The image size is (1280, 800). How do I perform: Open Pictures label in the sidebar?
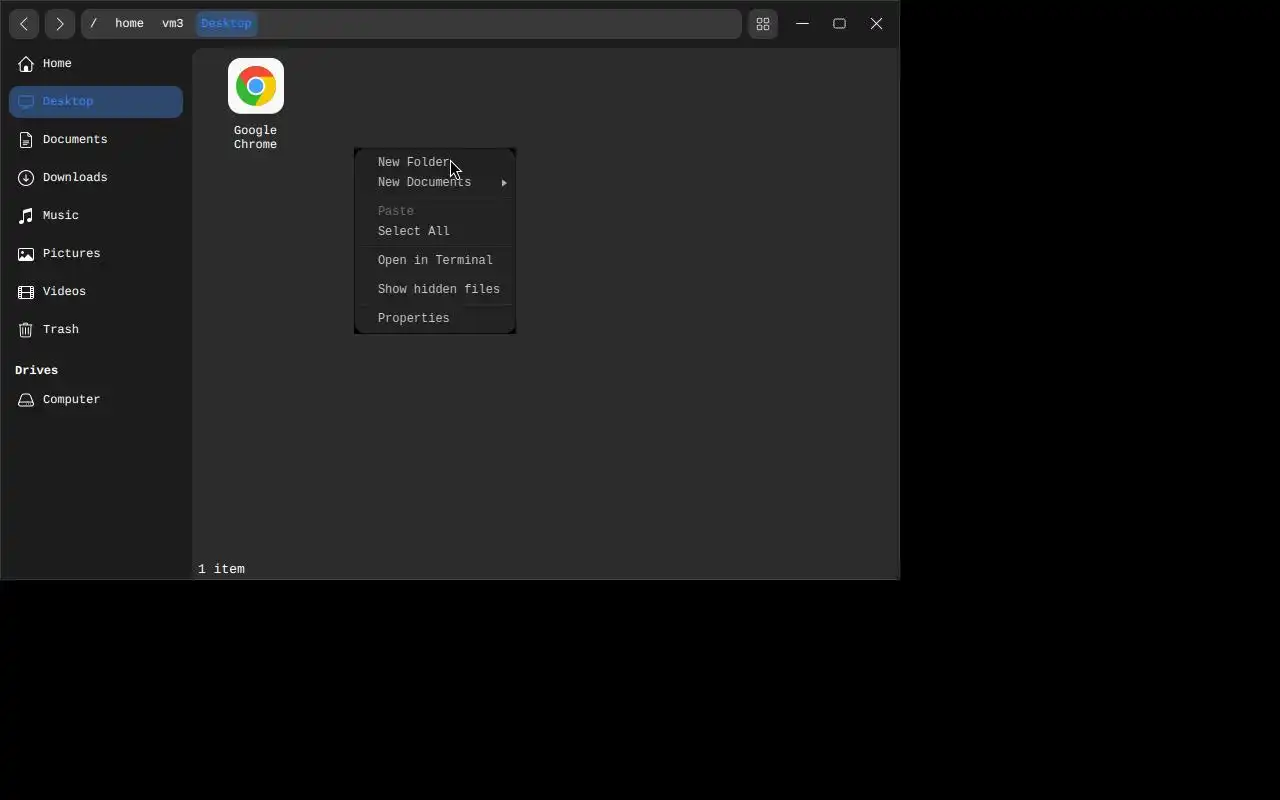coord(72,254)
